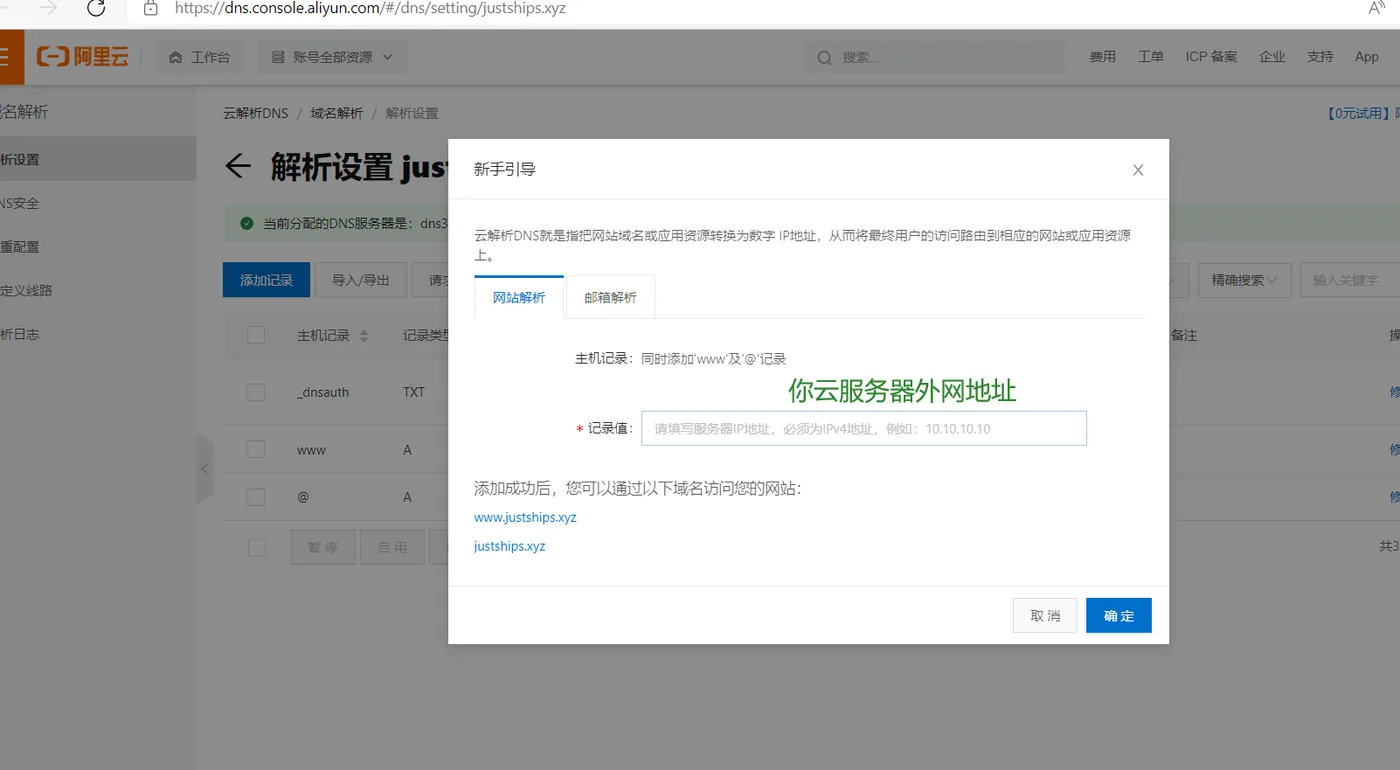The width and height of the screenshot is (1400, 770).
Task: Sort by the 主机记录 column arrows
Action: coord(364,336)
